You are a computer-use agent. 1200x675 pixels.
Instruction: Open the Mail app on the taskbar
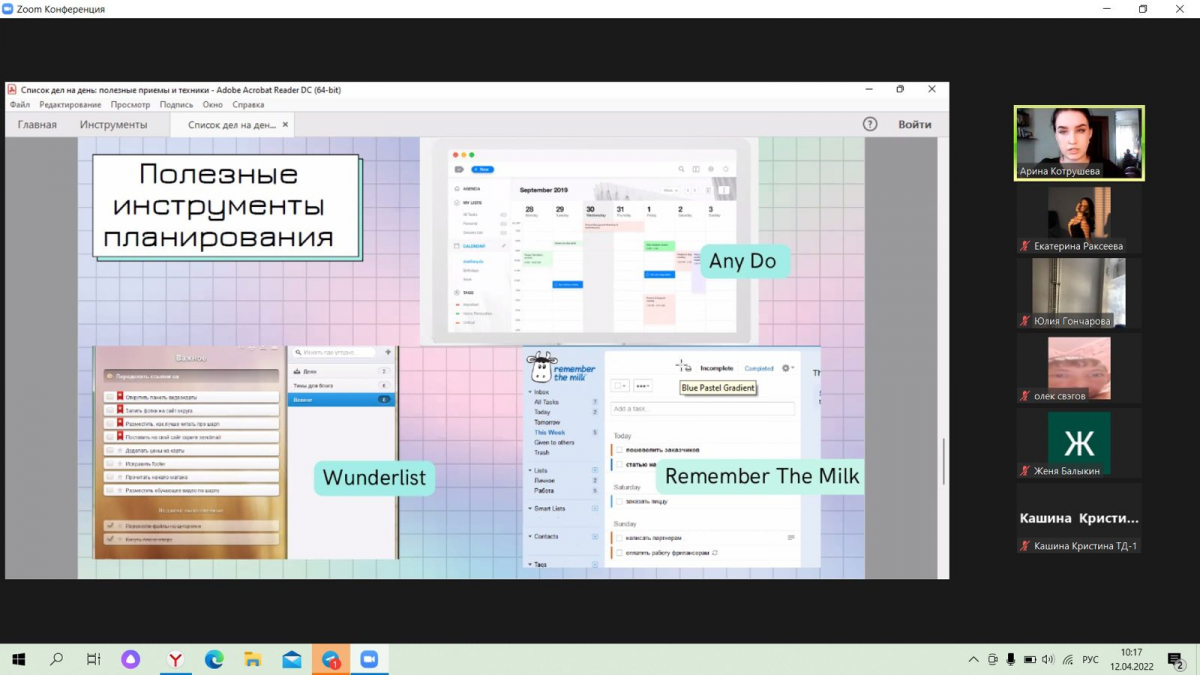292,660
